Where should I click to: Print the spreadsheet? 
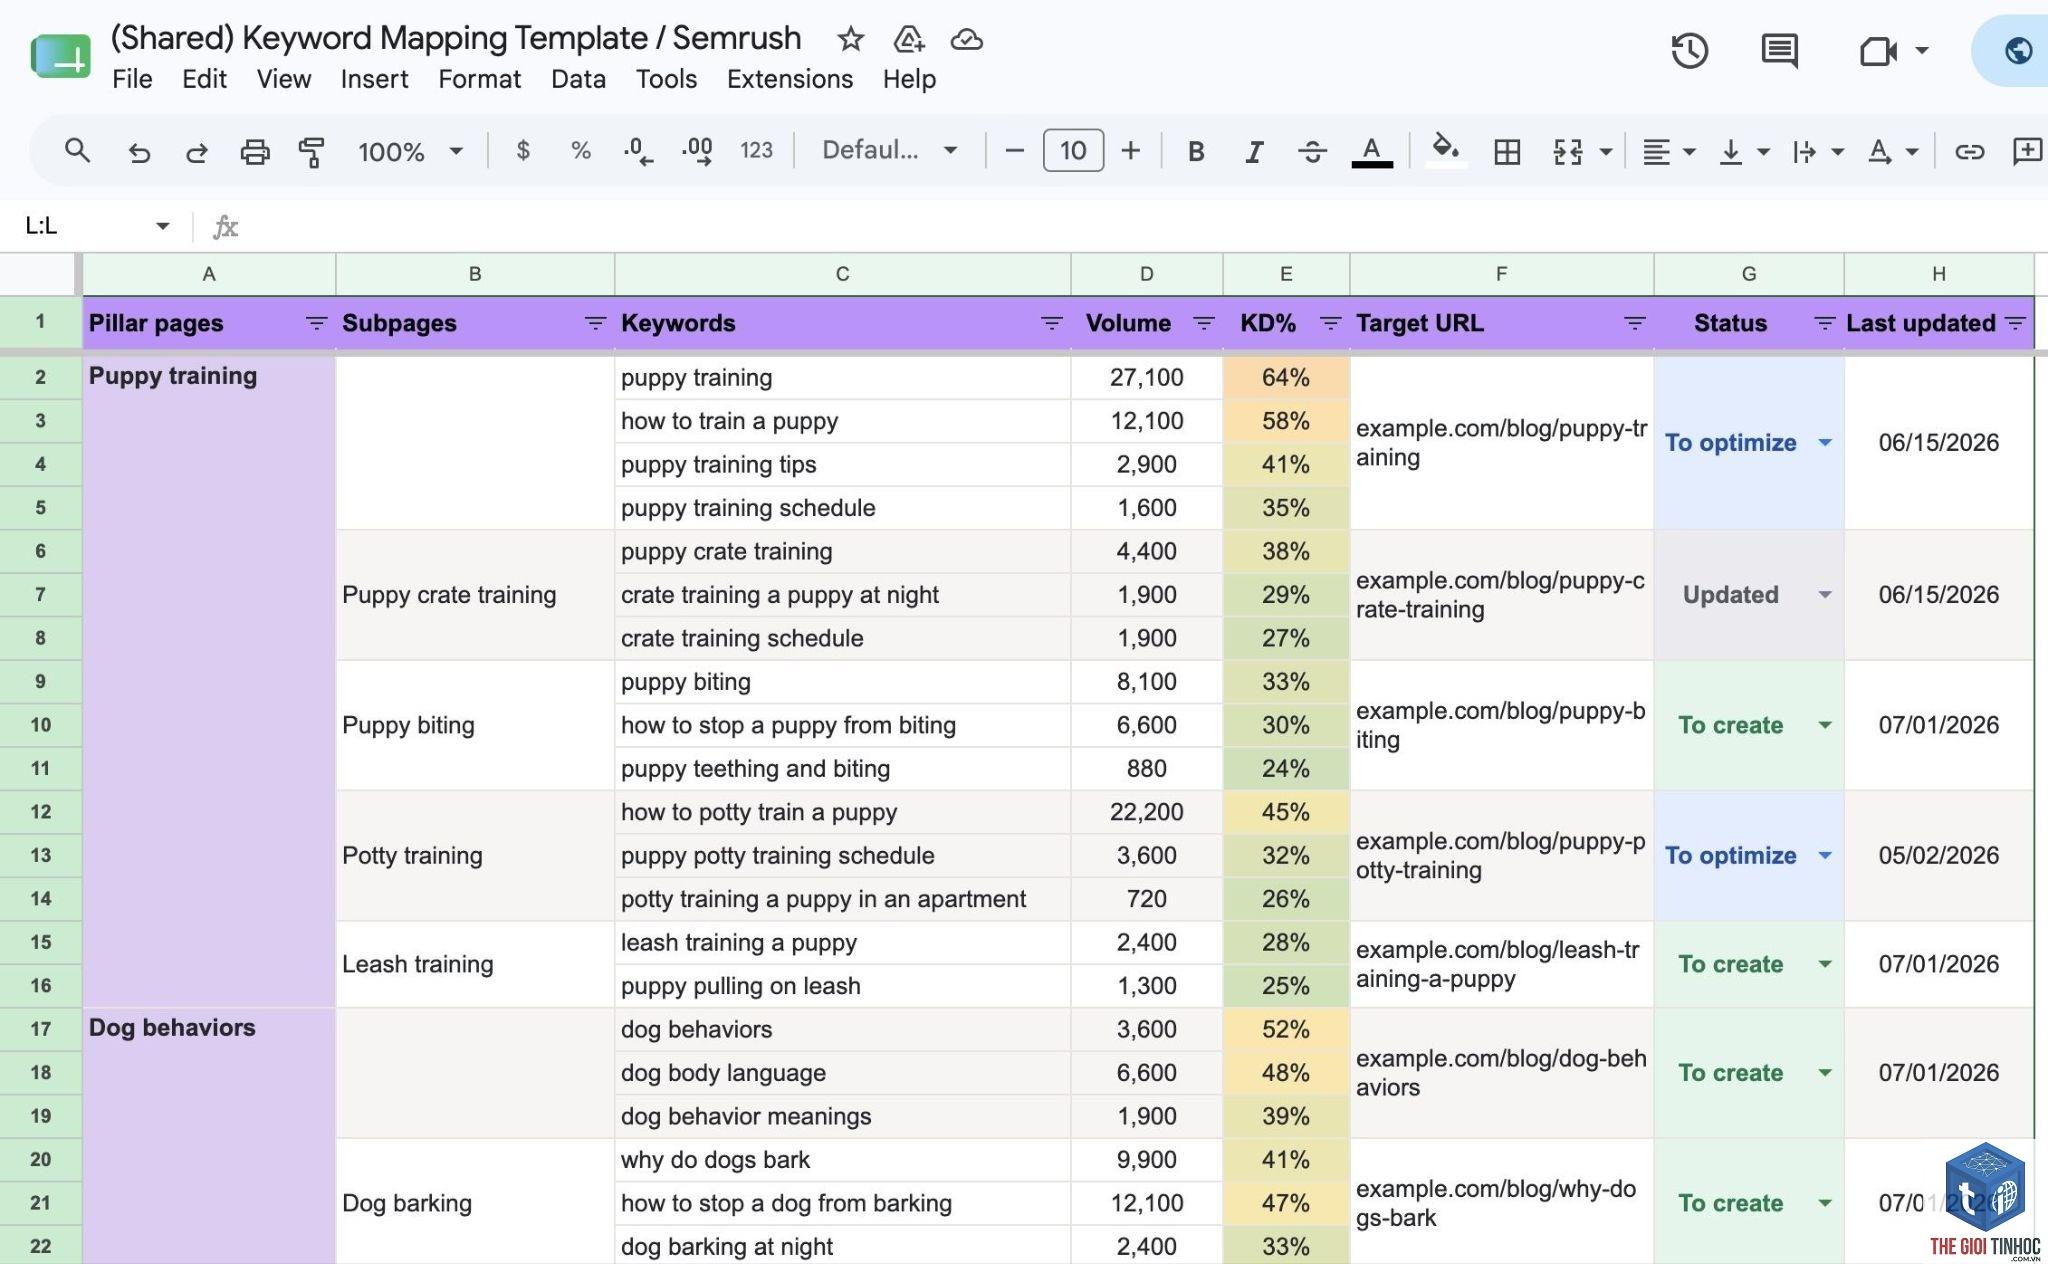coord(255,152)
